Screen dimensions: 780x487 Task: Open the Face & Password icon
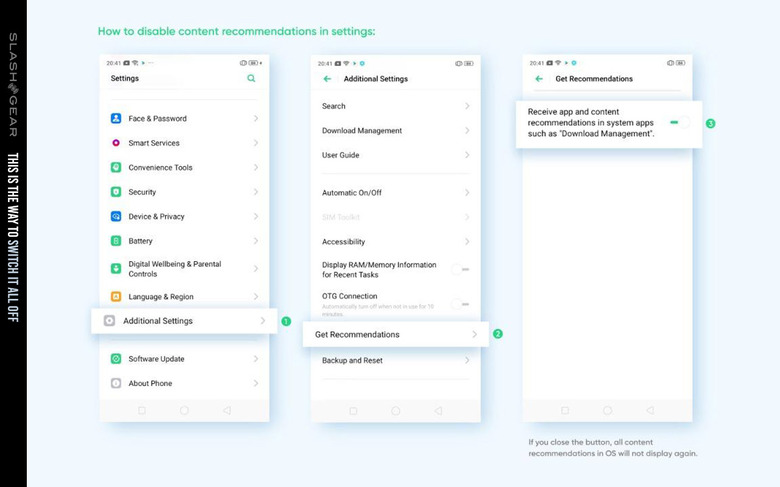tap(116, 118)
